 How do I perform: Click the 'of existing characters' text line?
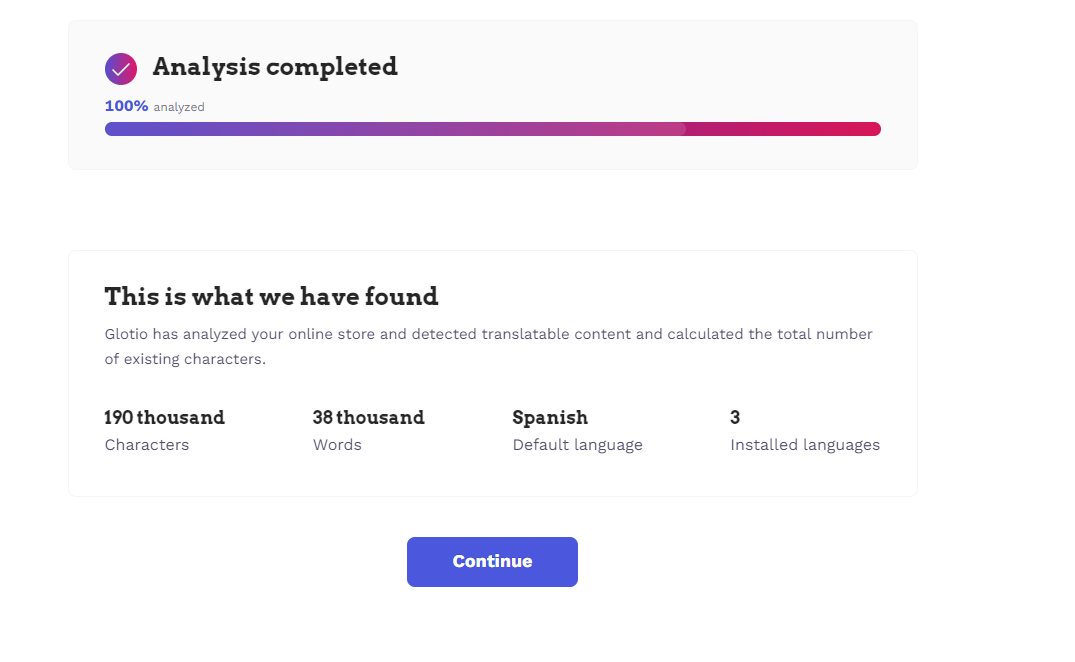coord(185,359)
